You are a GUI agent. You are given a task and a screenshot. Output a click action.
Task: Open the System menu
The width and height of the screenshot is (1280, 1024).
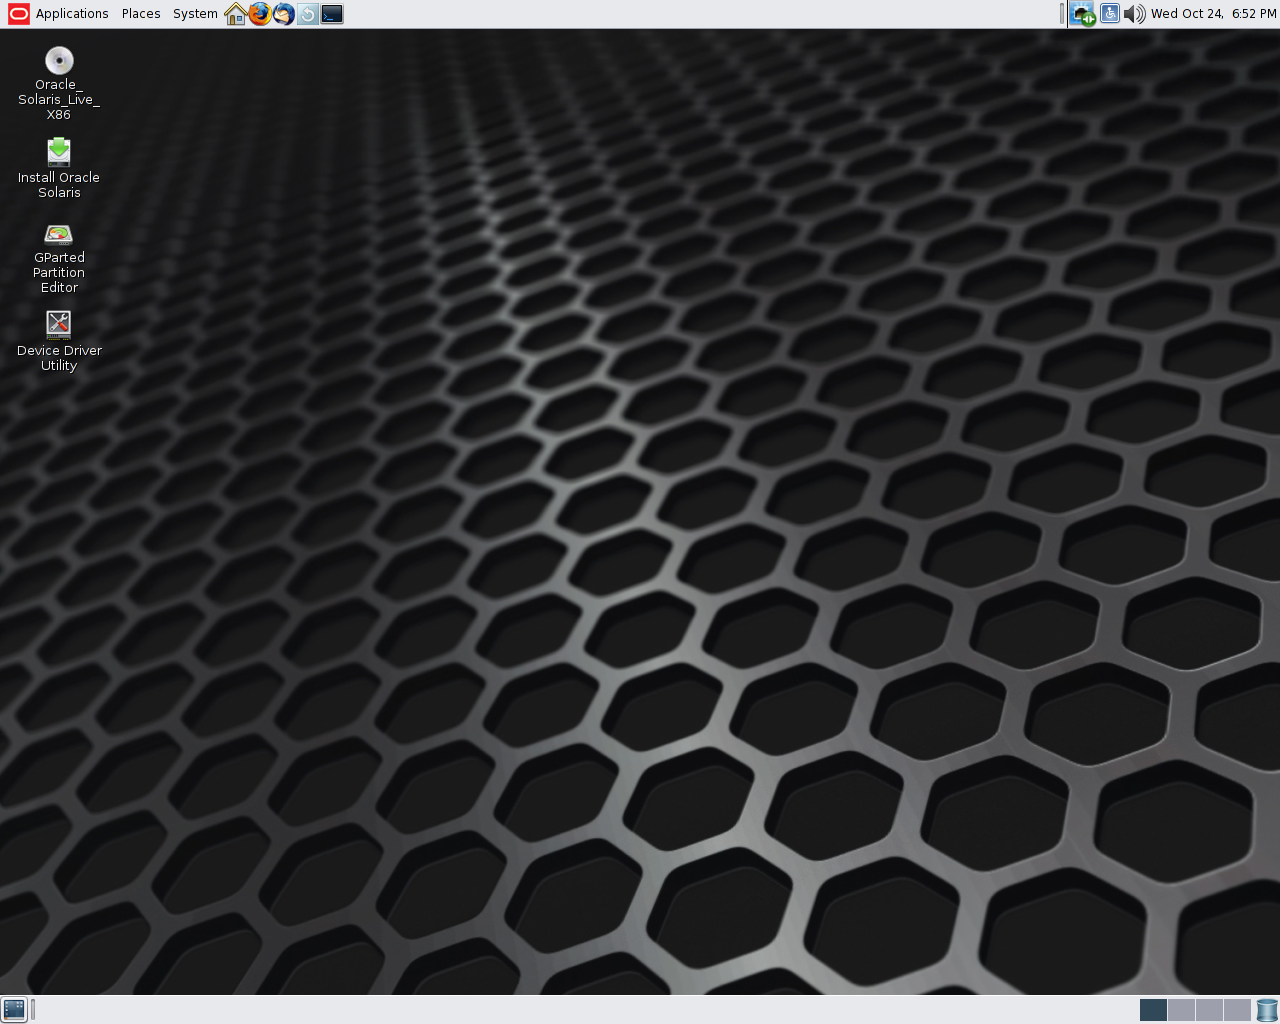click(195, 14)
